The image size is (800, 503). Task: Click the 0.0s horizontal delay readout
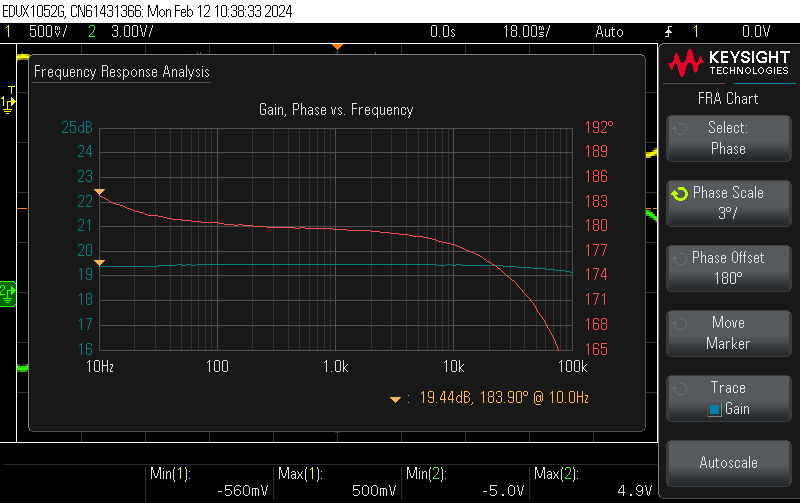coord(442,32)
